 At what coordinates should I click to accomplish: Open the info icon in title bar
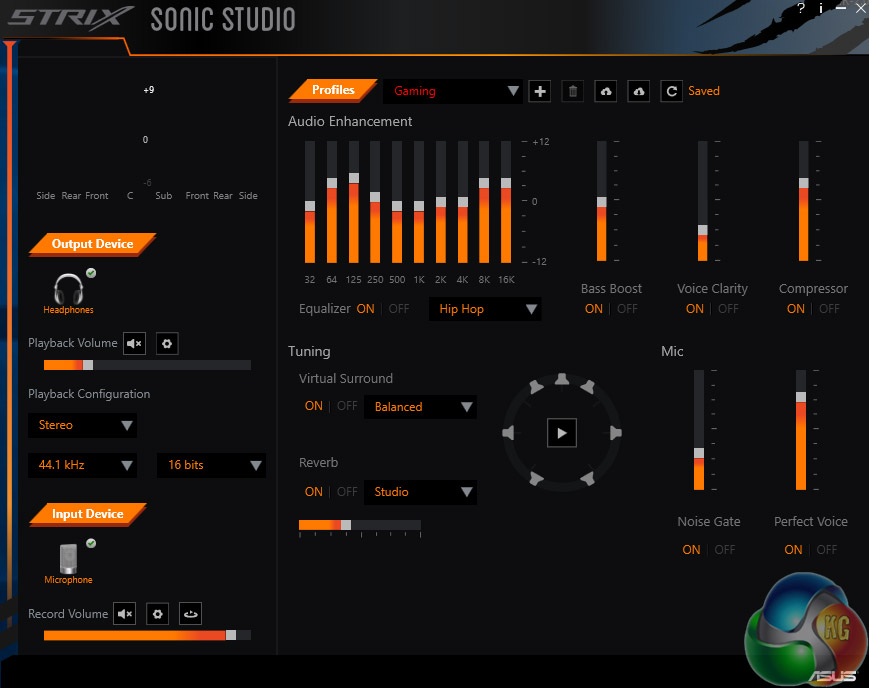click(x=821, y=8)
